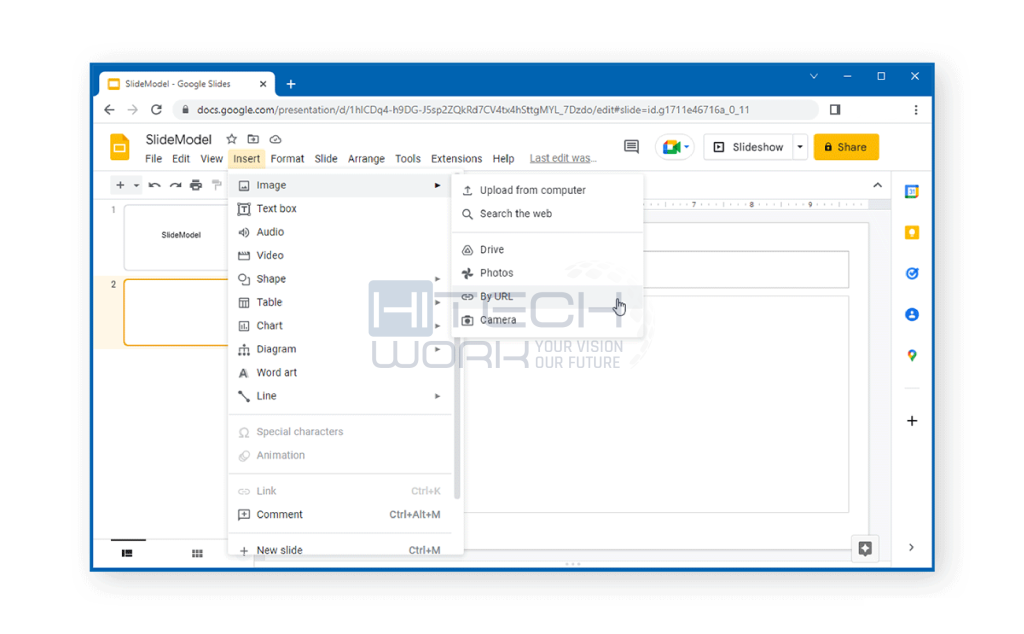1024x634 pixels.
Task: Open a new browser tab
Action: (291, 84)
